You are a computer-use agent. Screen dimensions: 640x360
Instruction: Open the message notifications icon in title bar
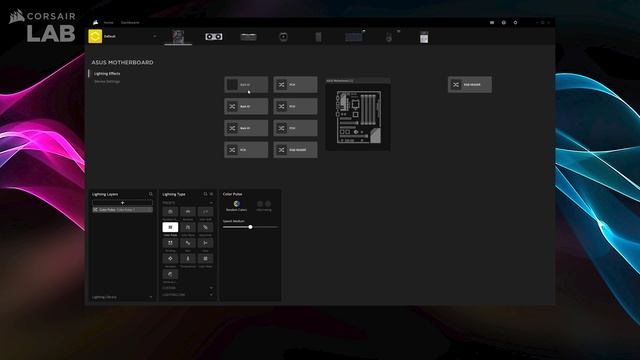(492, 23)
